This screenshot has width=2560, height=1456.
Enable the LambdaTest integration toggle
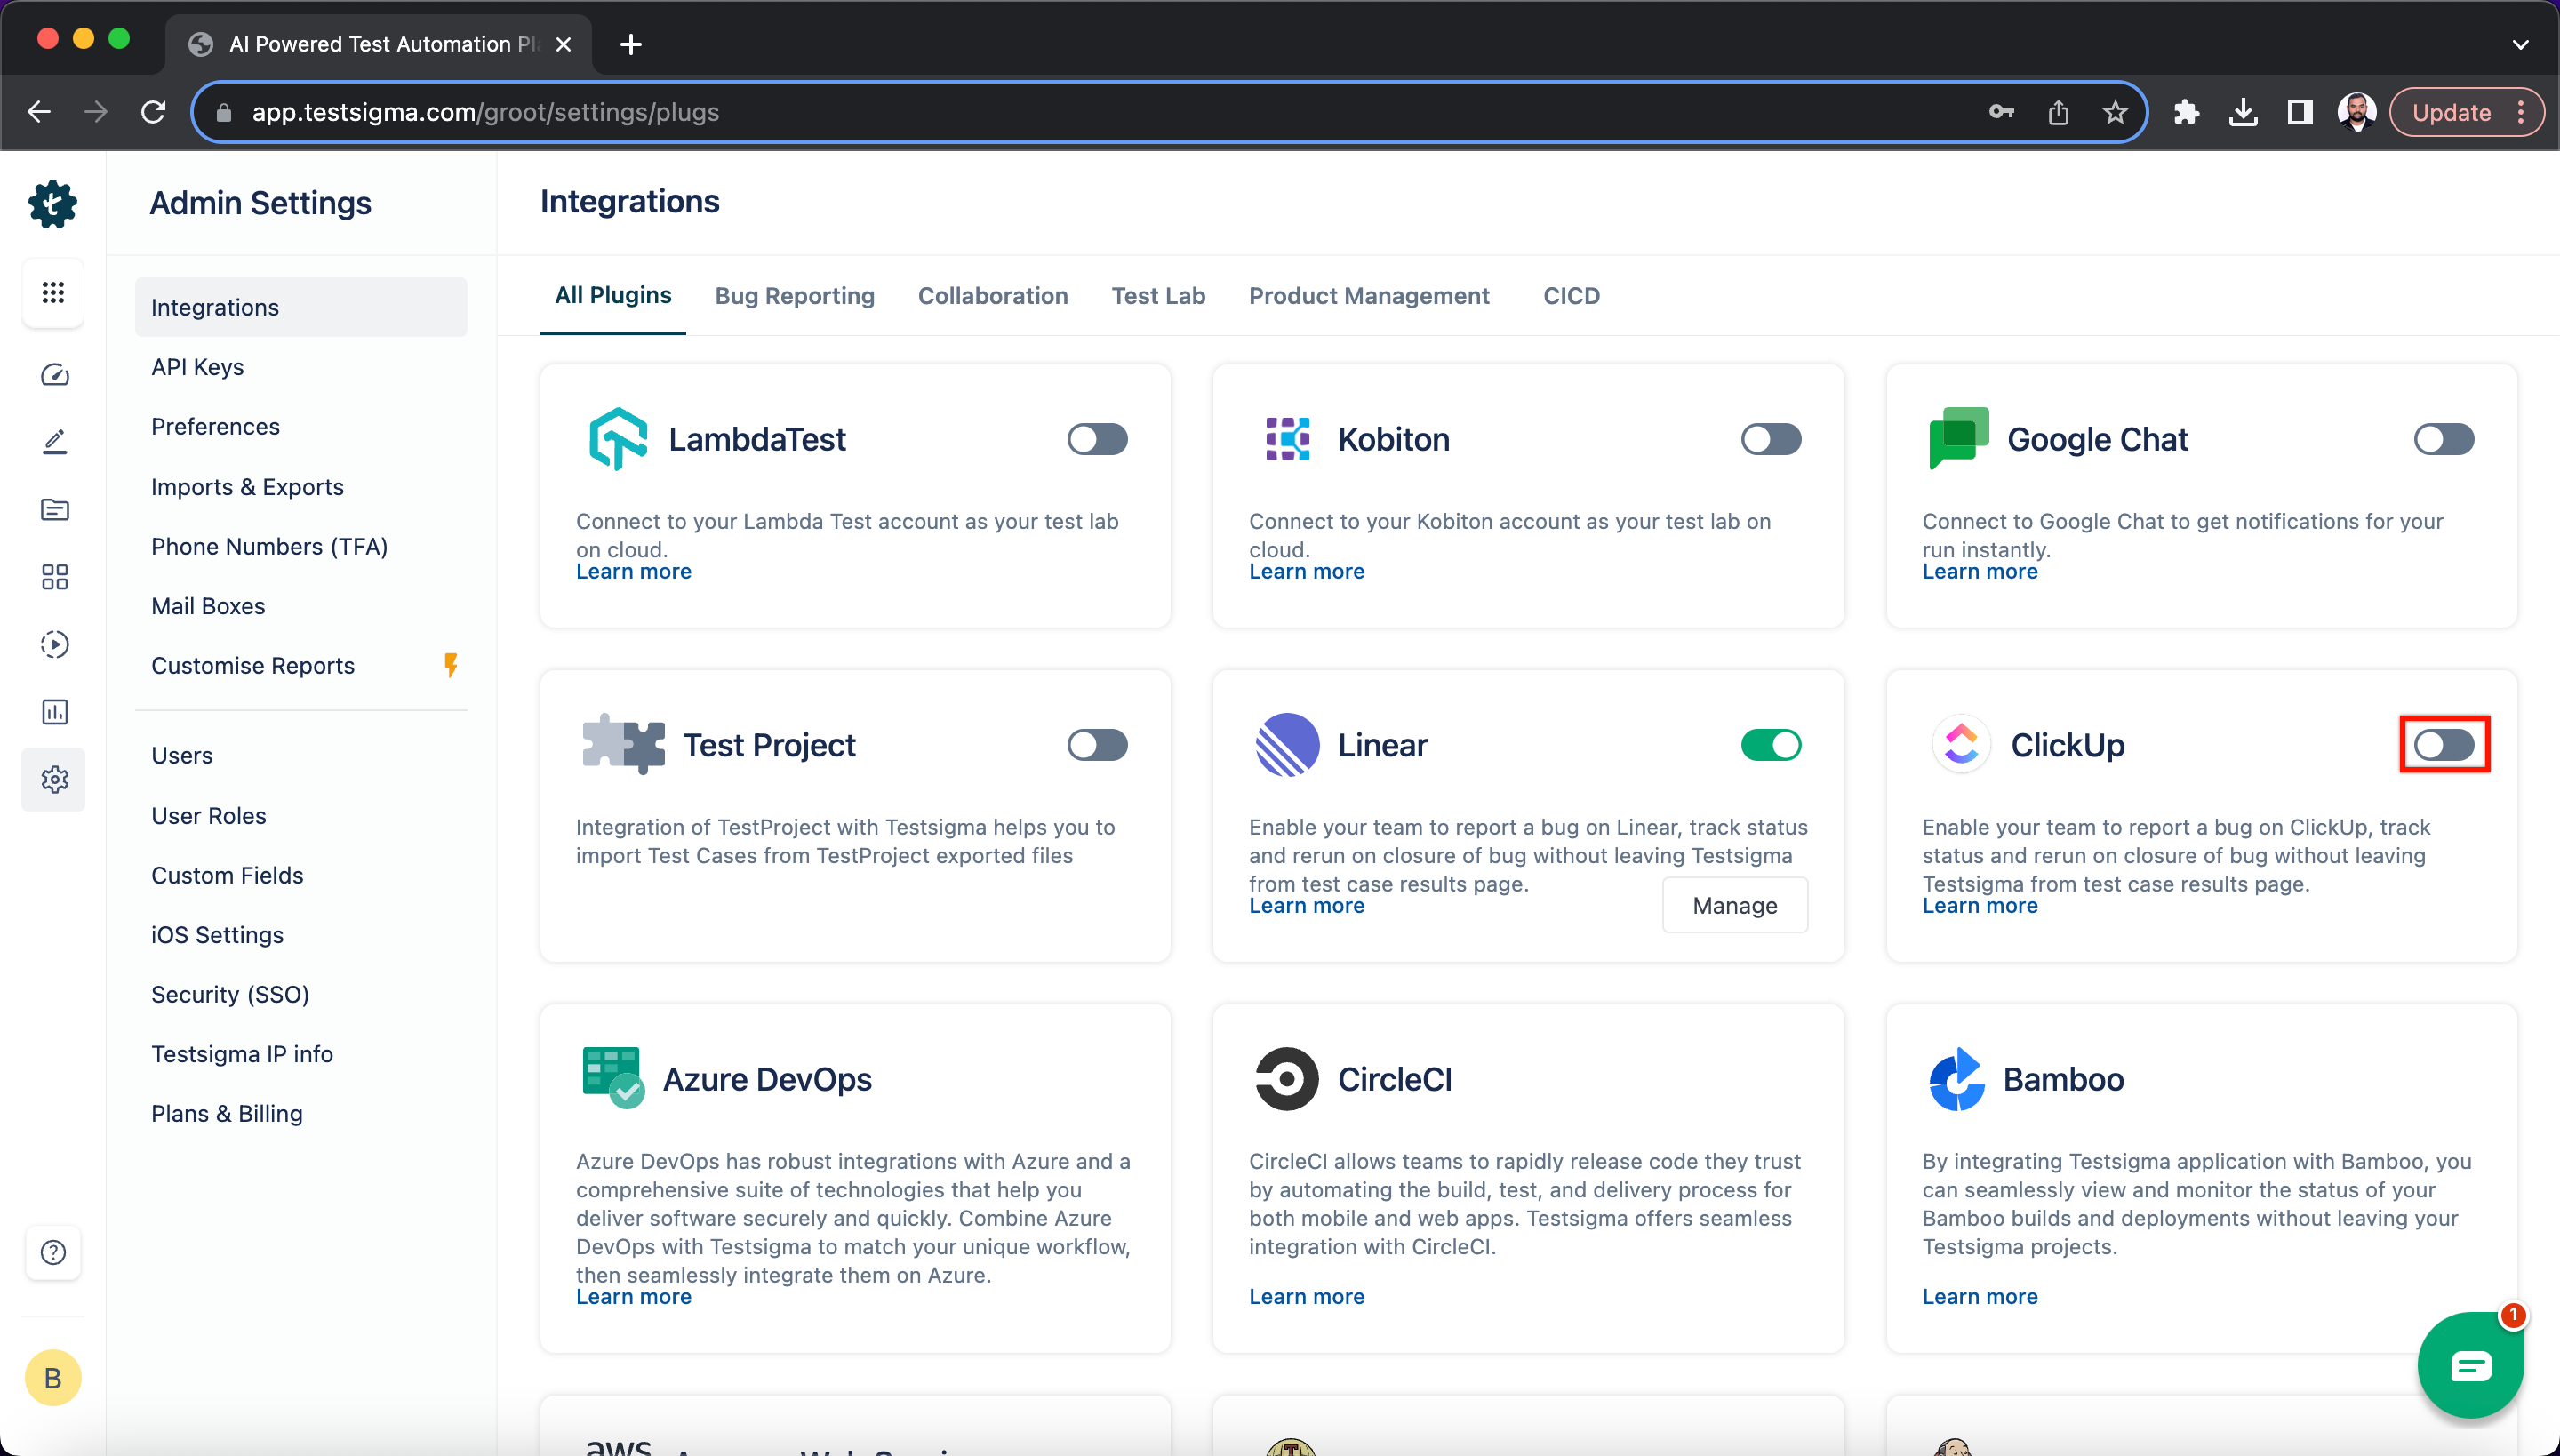pos(1097,439)
